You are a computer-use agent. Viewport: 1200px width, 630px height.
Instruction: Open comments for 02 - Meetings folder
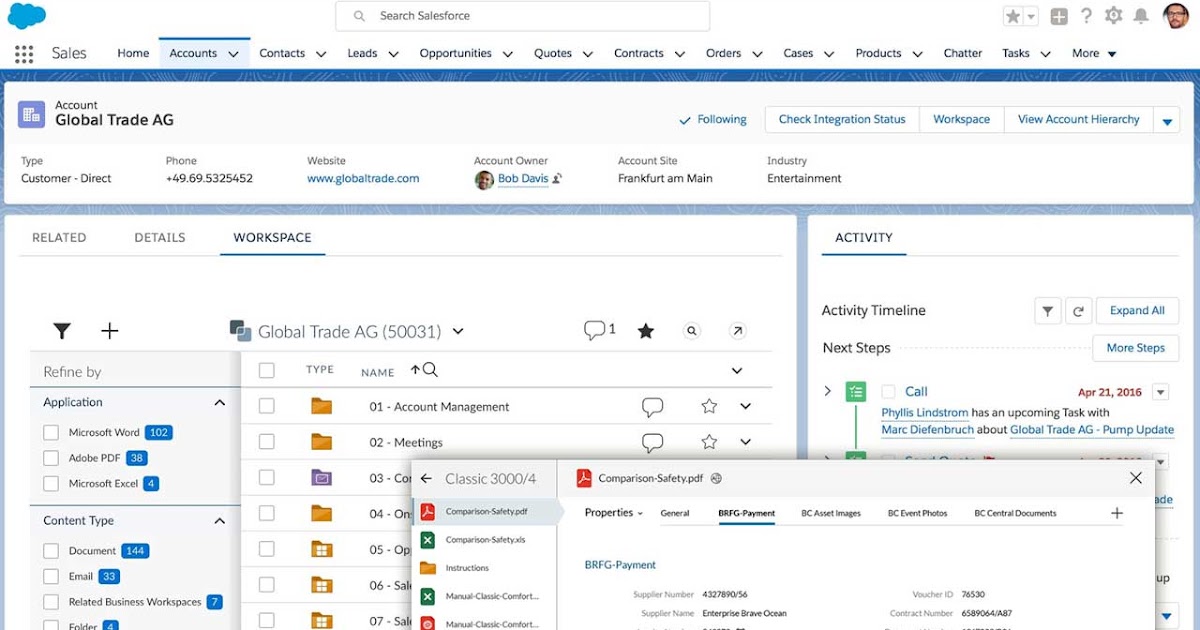coord(653,442)
